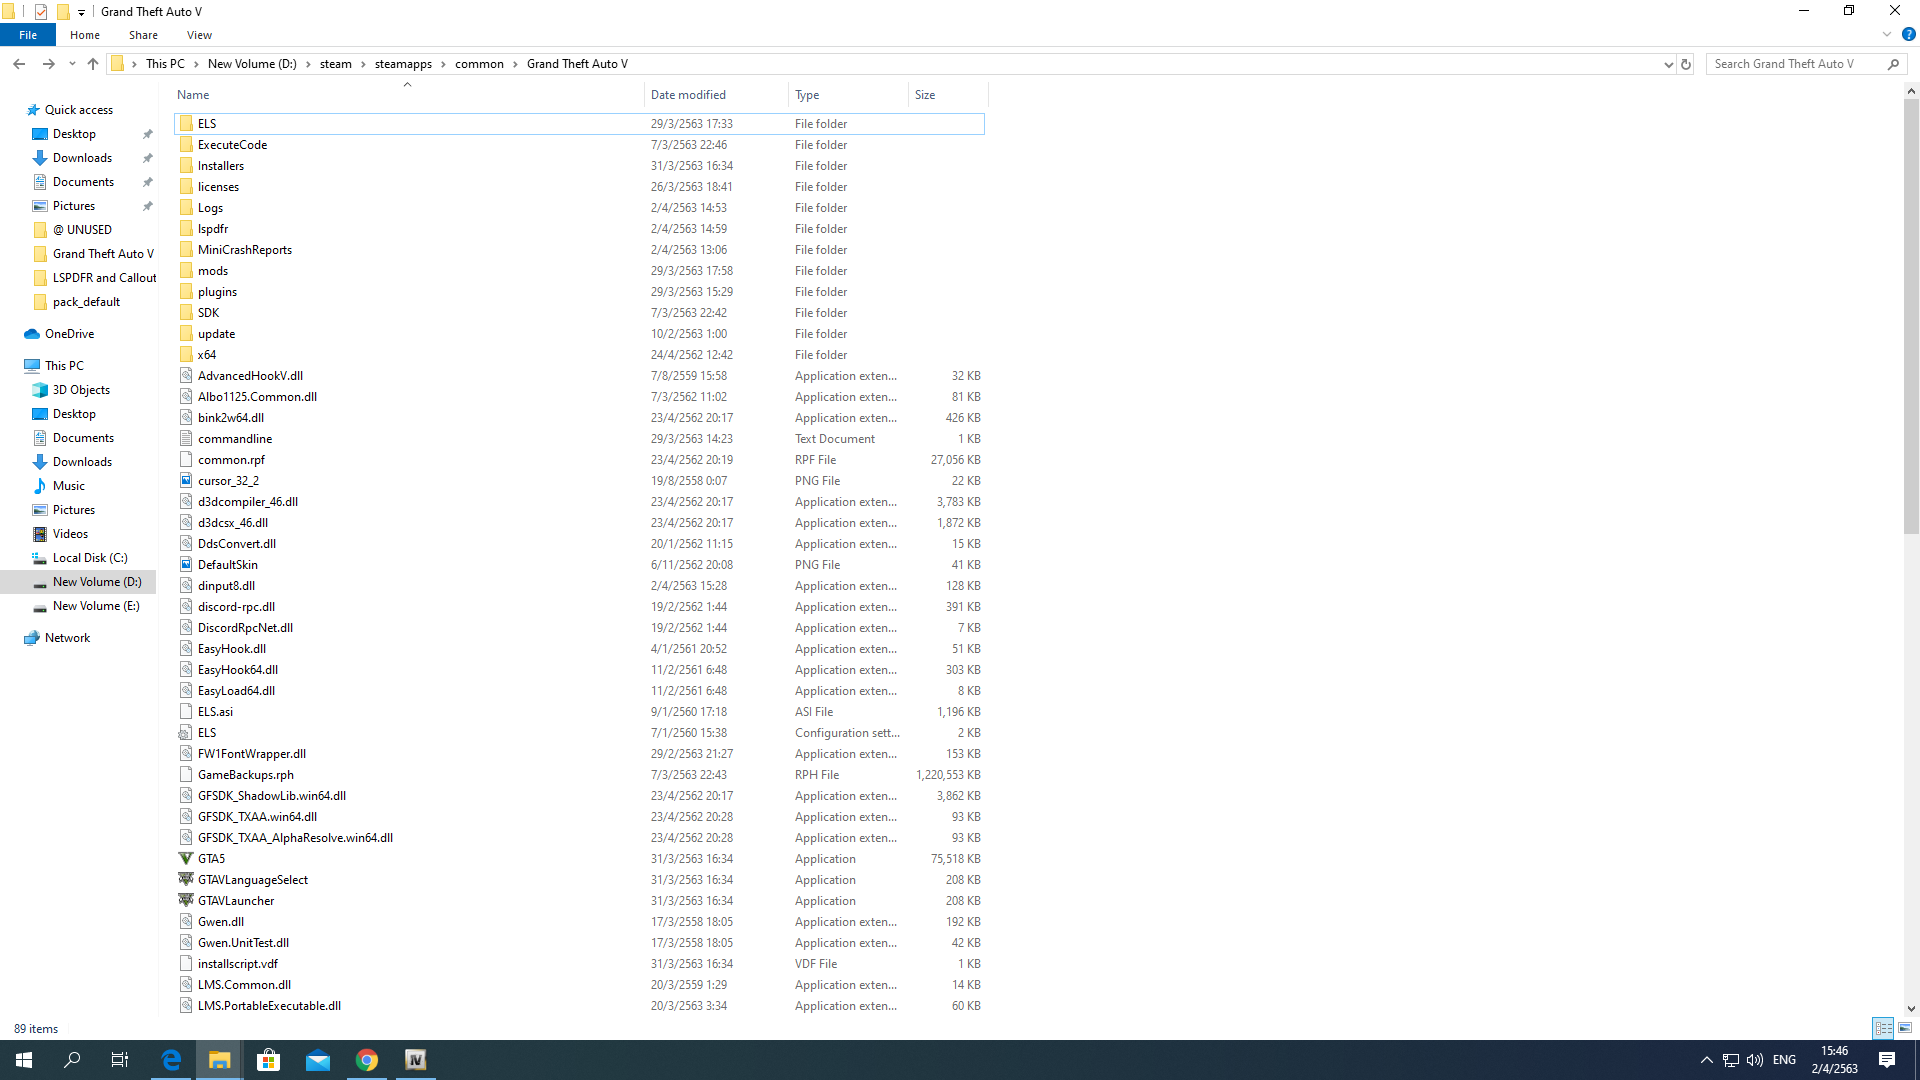The height and width of the screenshot is (1080, 1920).
Task: Sort files by Date modified column
Action: pyautogui.click(x=688, y=95)
